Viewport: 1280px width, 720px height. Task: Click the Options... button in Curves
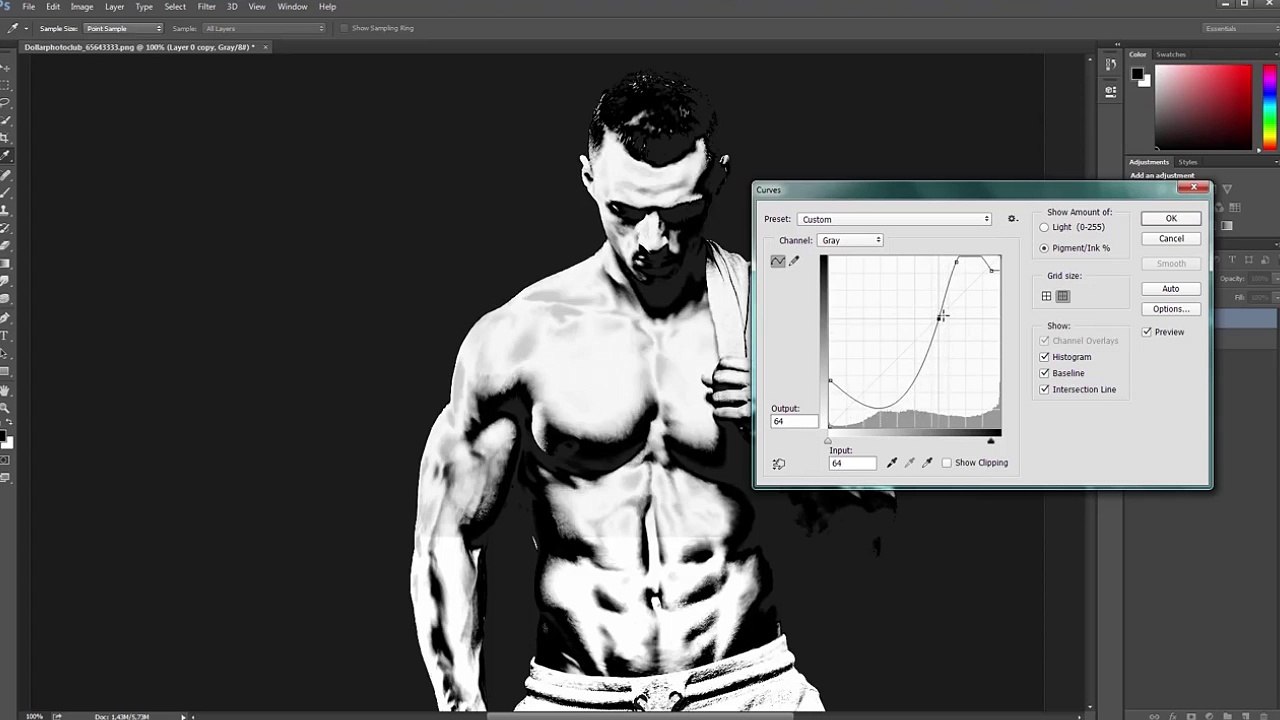point(1171,309)
